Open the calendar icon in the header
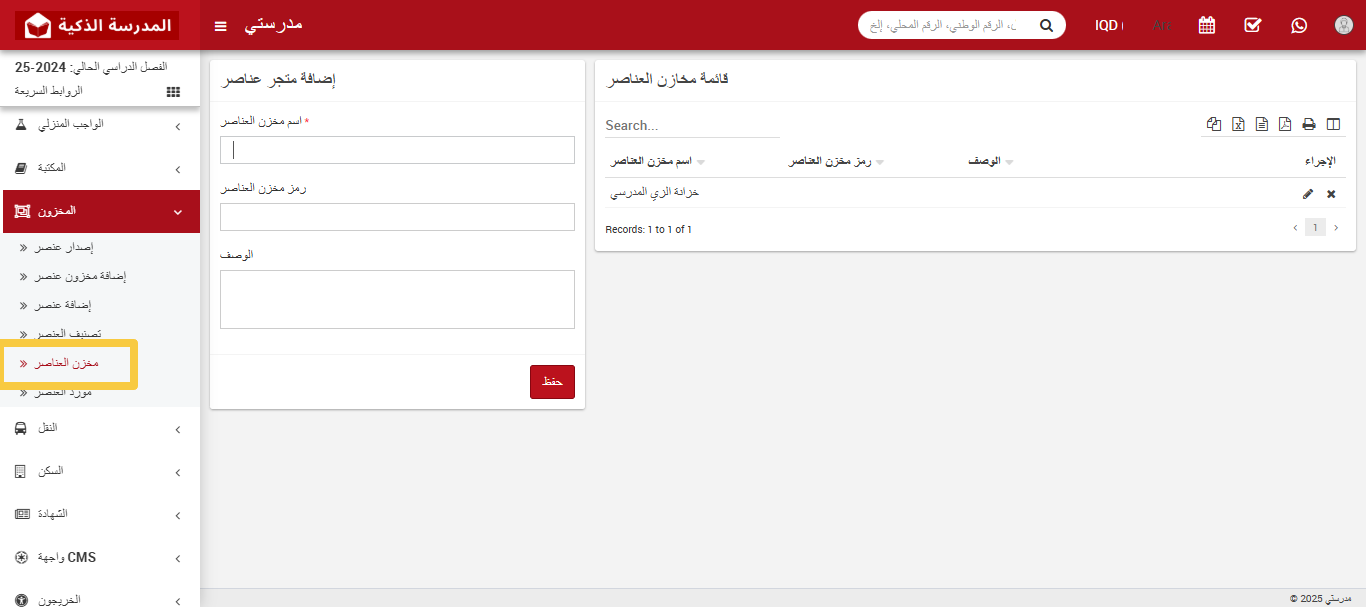This screenshot has height=607, width=1366. pyautogui.click(x=1206, y=25)
